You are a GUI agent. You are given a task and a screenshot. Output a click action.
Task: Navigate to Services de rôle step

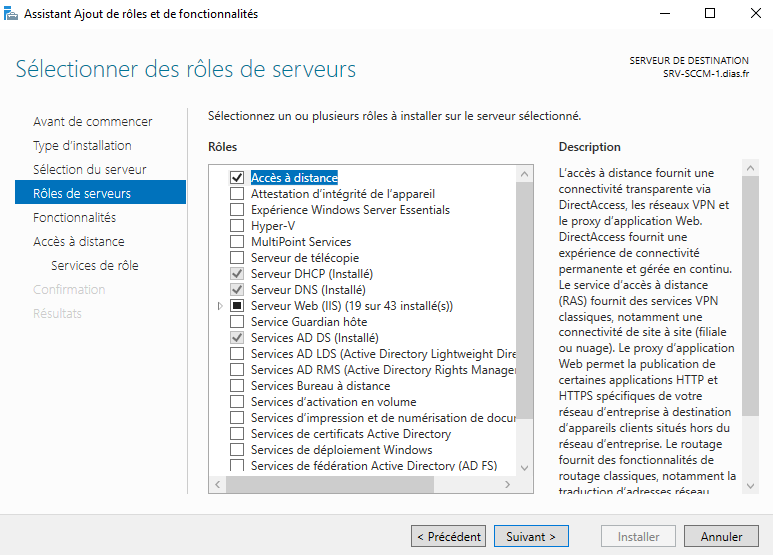[x=94, y=265]
